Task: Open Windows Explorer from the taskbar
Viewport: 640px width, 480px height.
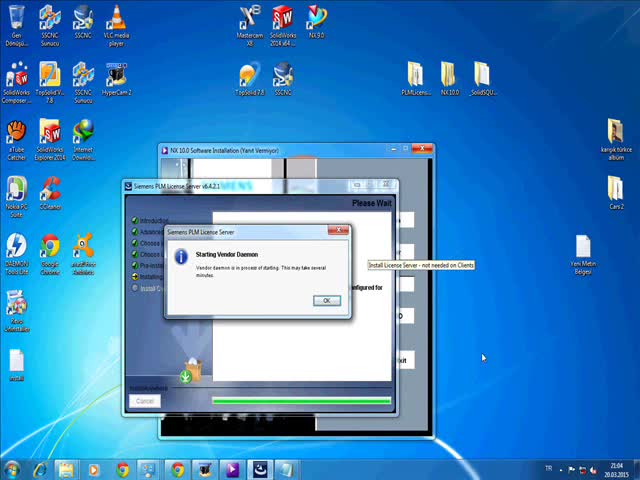Action: tap(66, 470)
